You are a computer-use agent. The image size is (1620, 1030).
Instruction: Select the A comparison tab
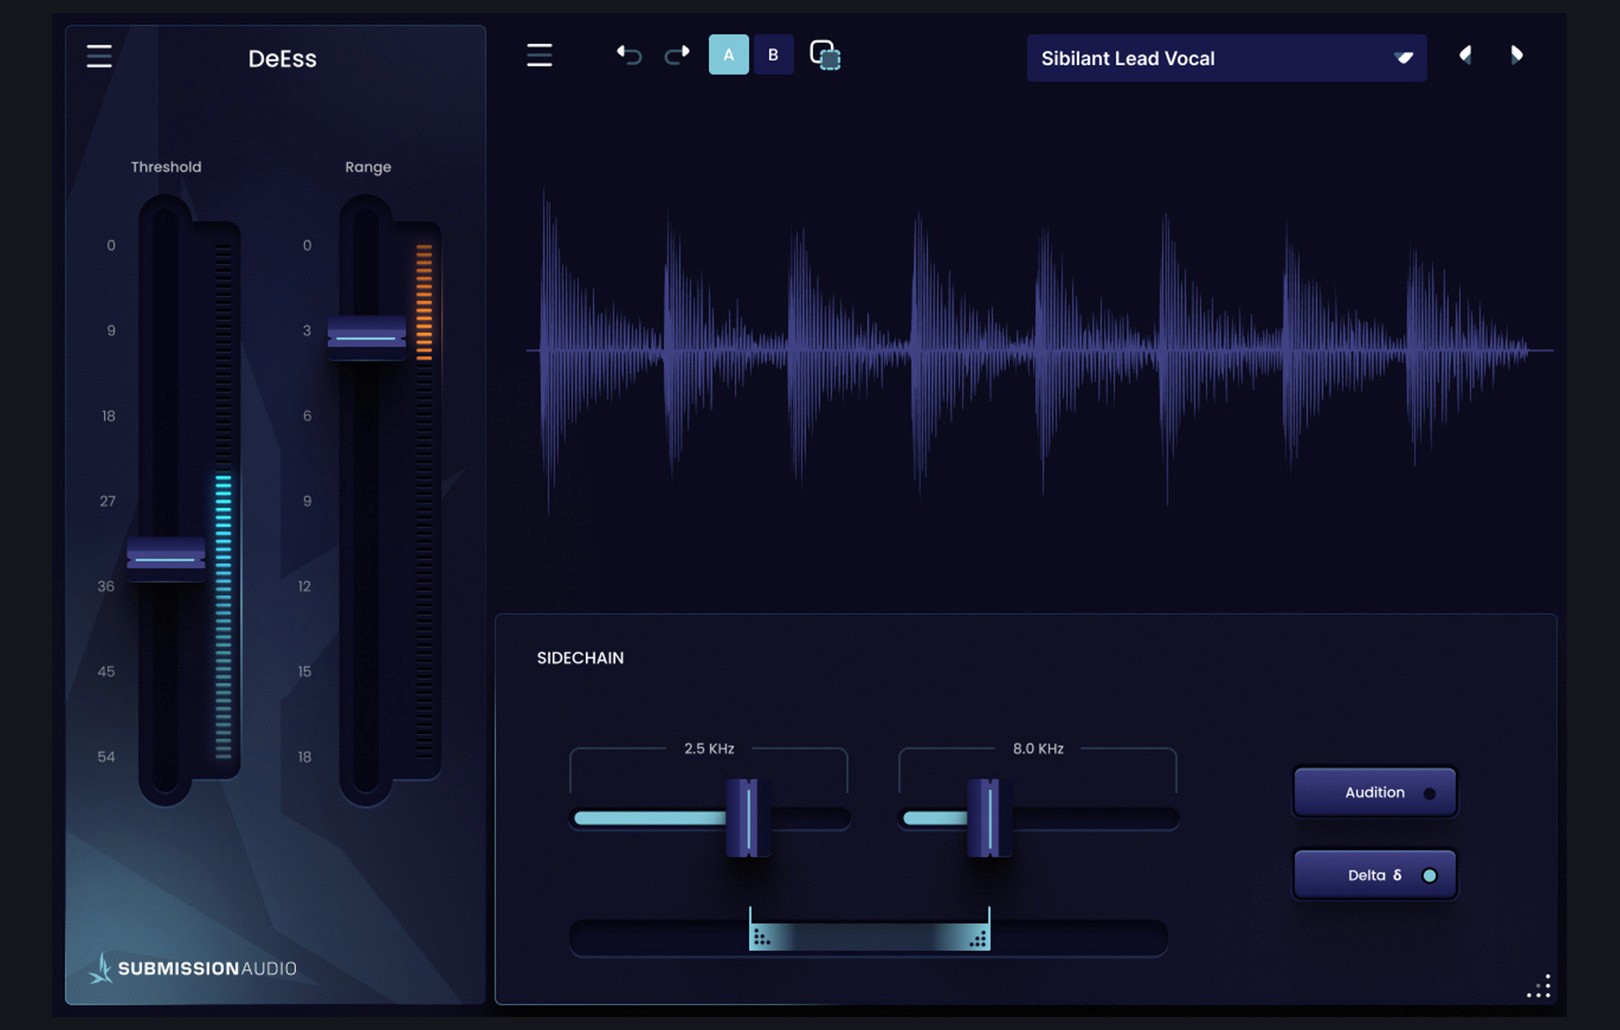coord(729,55)
